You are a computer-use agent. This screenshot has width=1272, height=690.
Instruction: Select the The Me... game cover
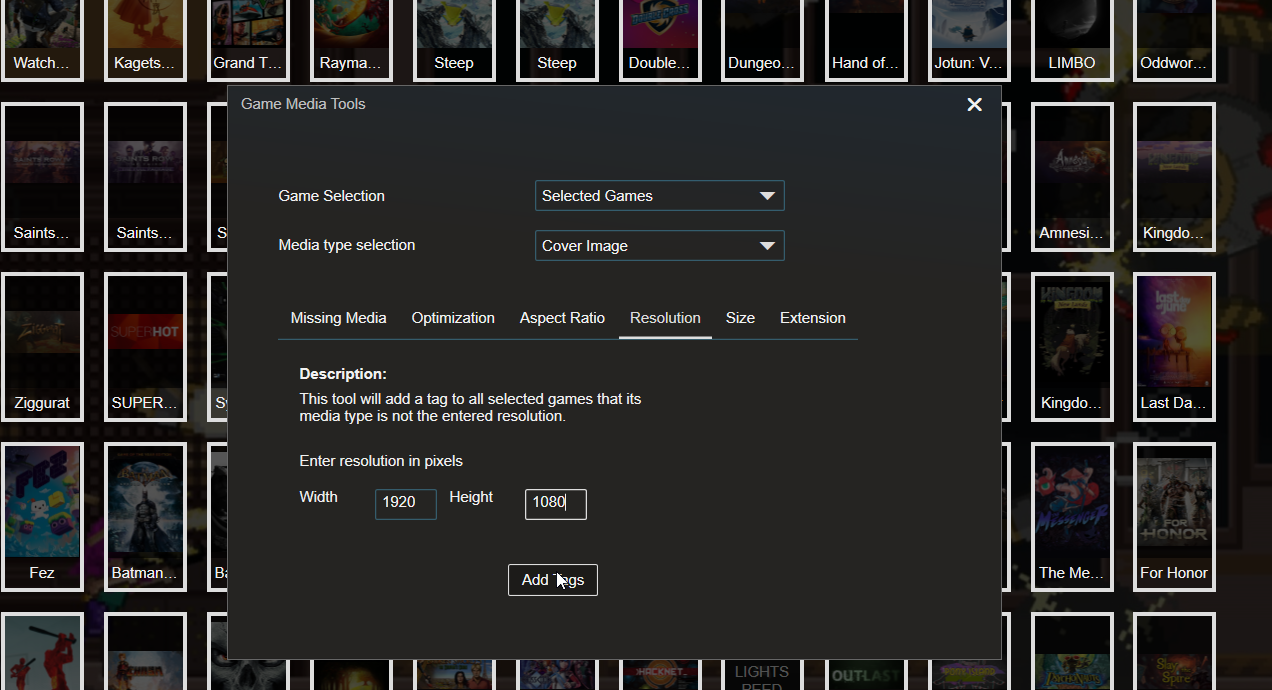tap(1072, 517)
